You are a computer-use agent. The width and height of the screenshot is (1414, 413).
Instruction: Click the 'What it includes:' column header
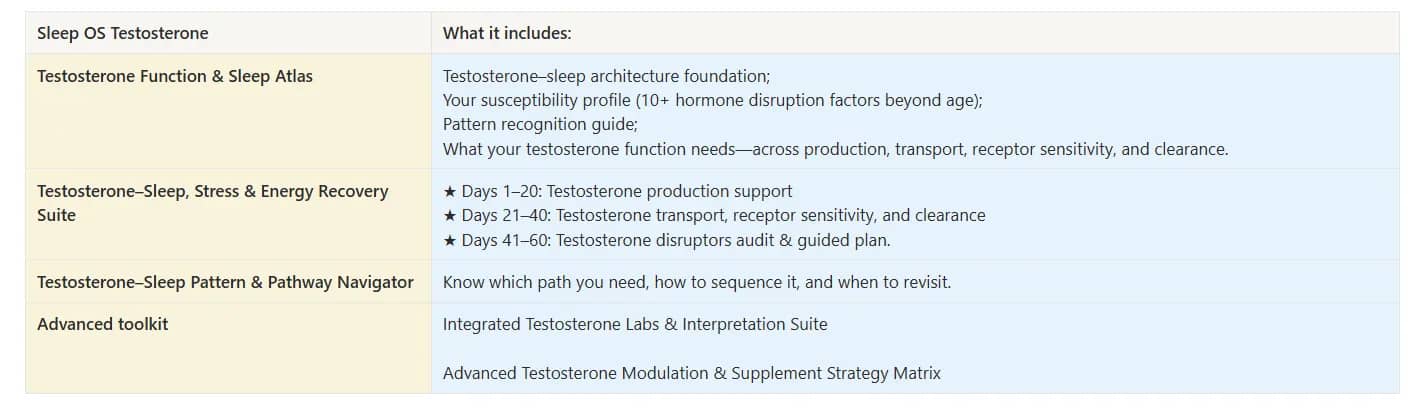507,33
